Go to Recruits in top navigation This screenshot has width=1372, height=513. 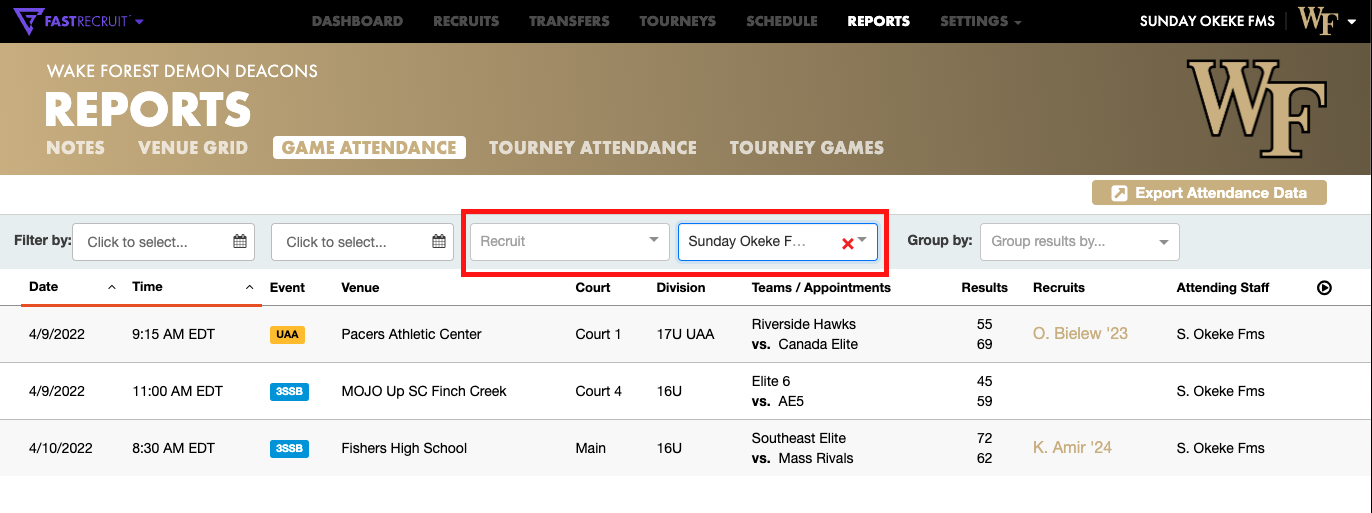coord(466,21)
